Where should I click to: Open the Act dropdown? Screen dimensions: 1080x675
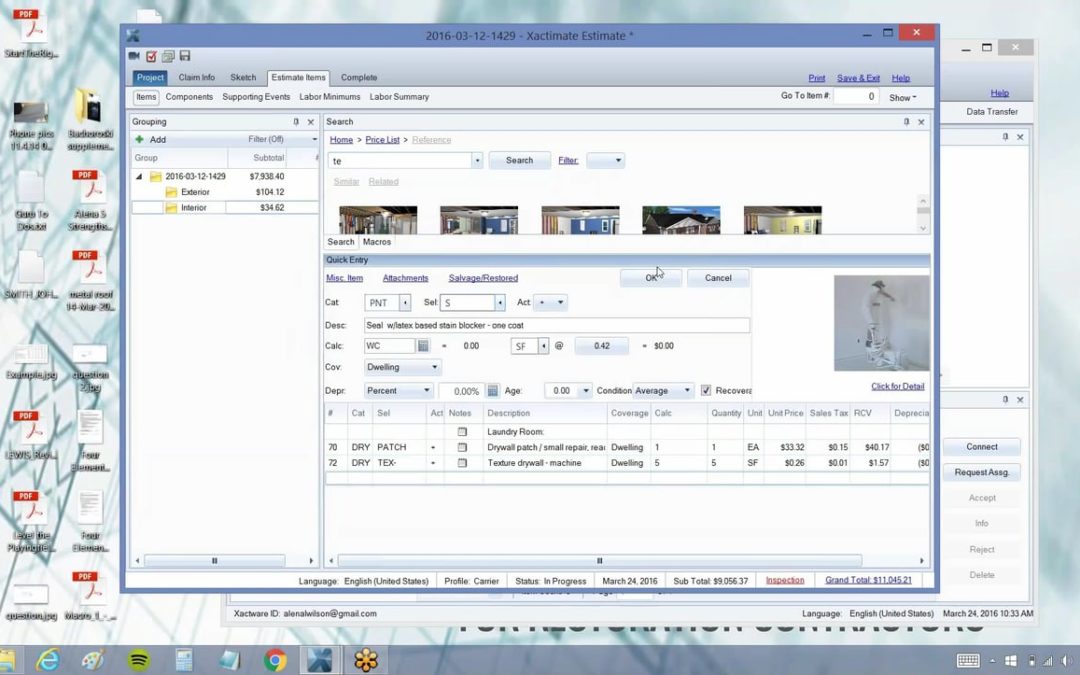pyautogui.click(x=551, y=302)
